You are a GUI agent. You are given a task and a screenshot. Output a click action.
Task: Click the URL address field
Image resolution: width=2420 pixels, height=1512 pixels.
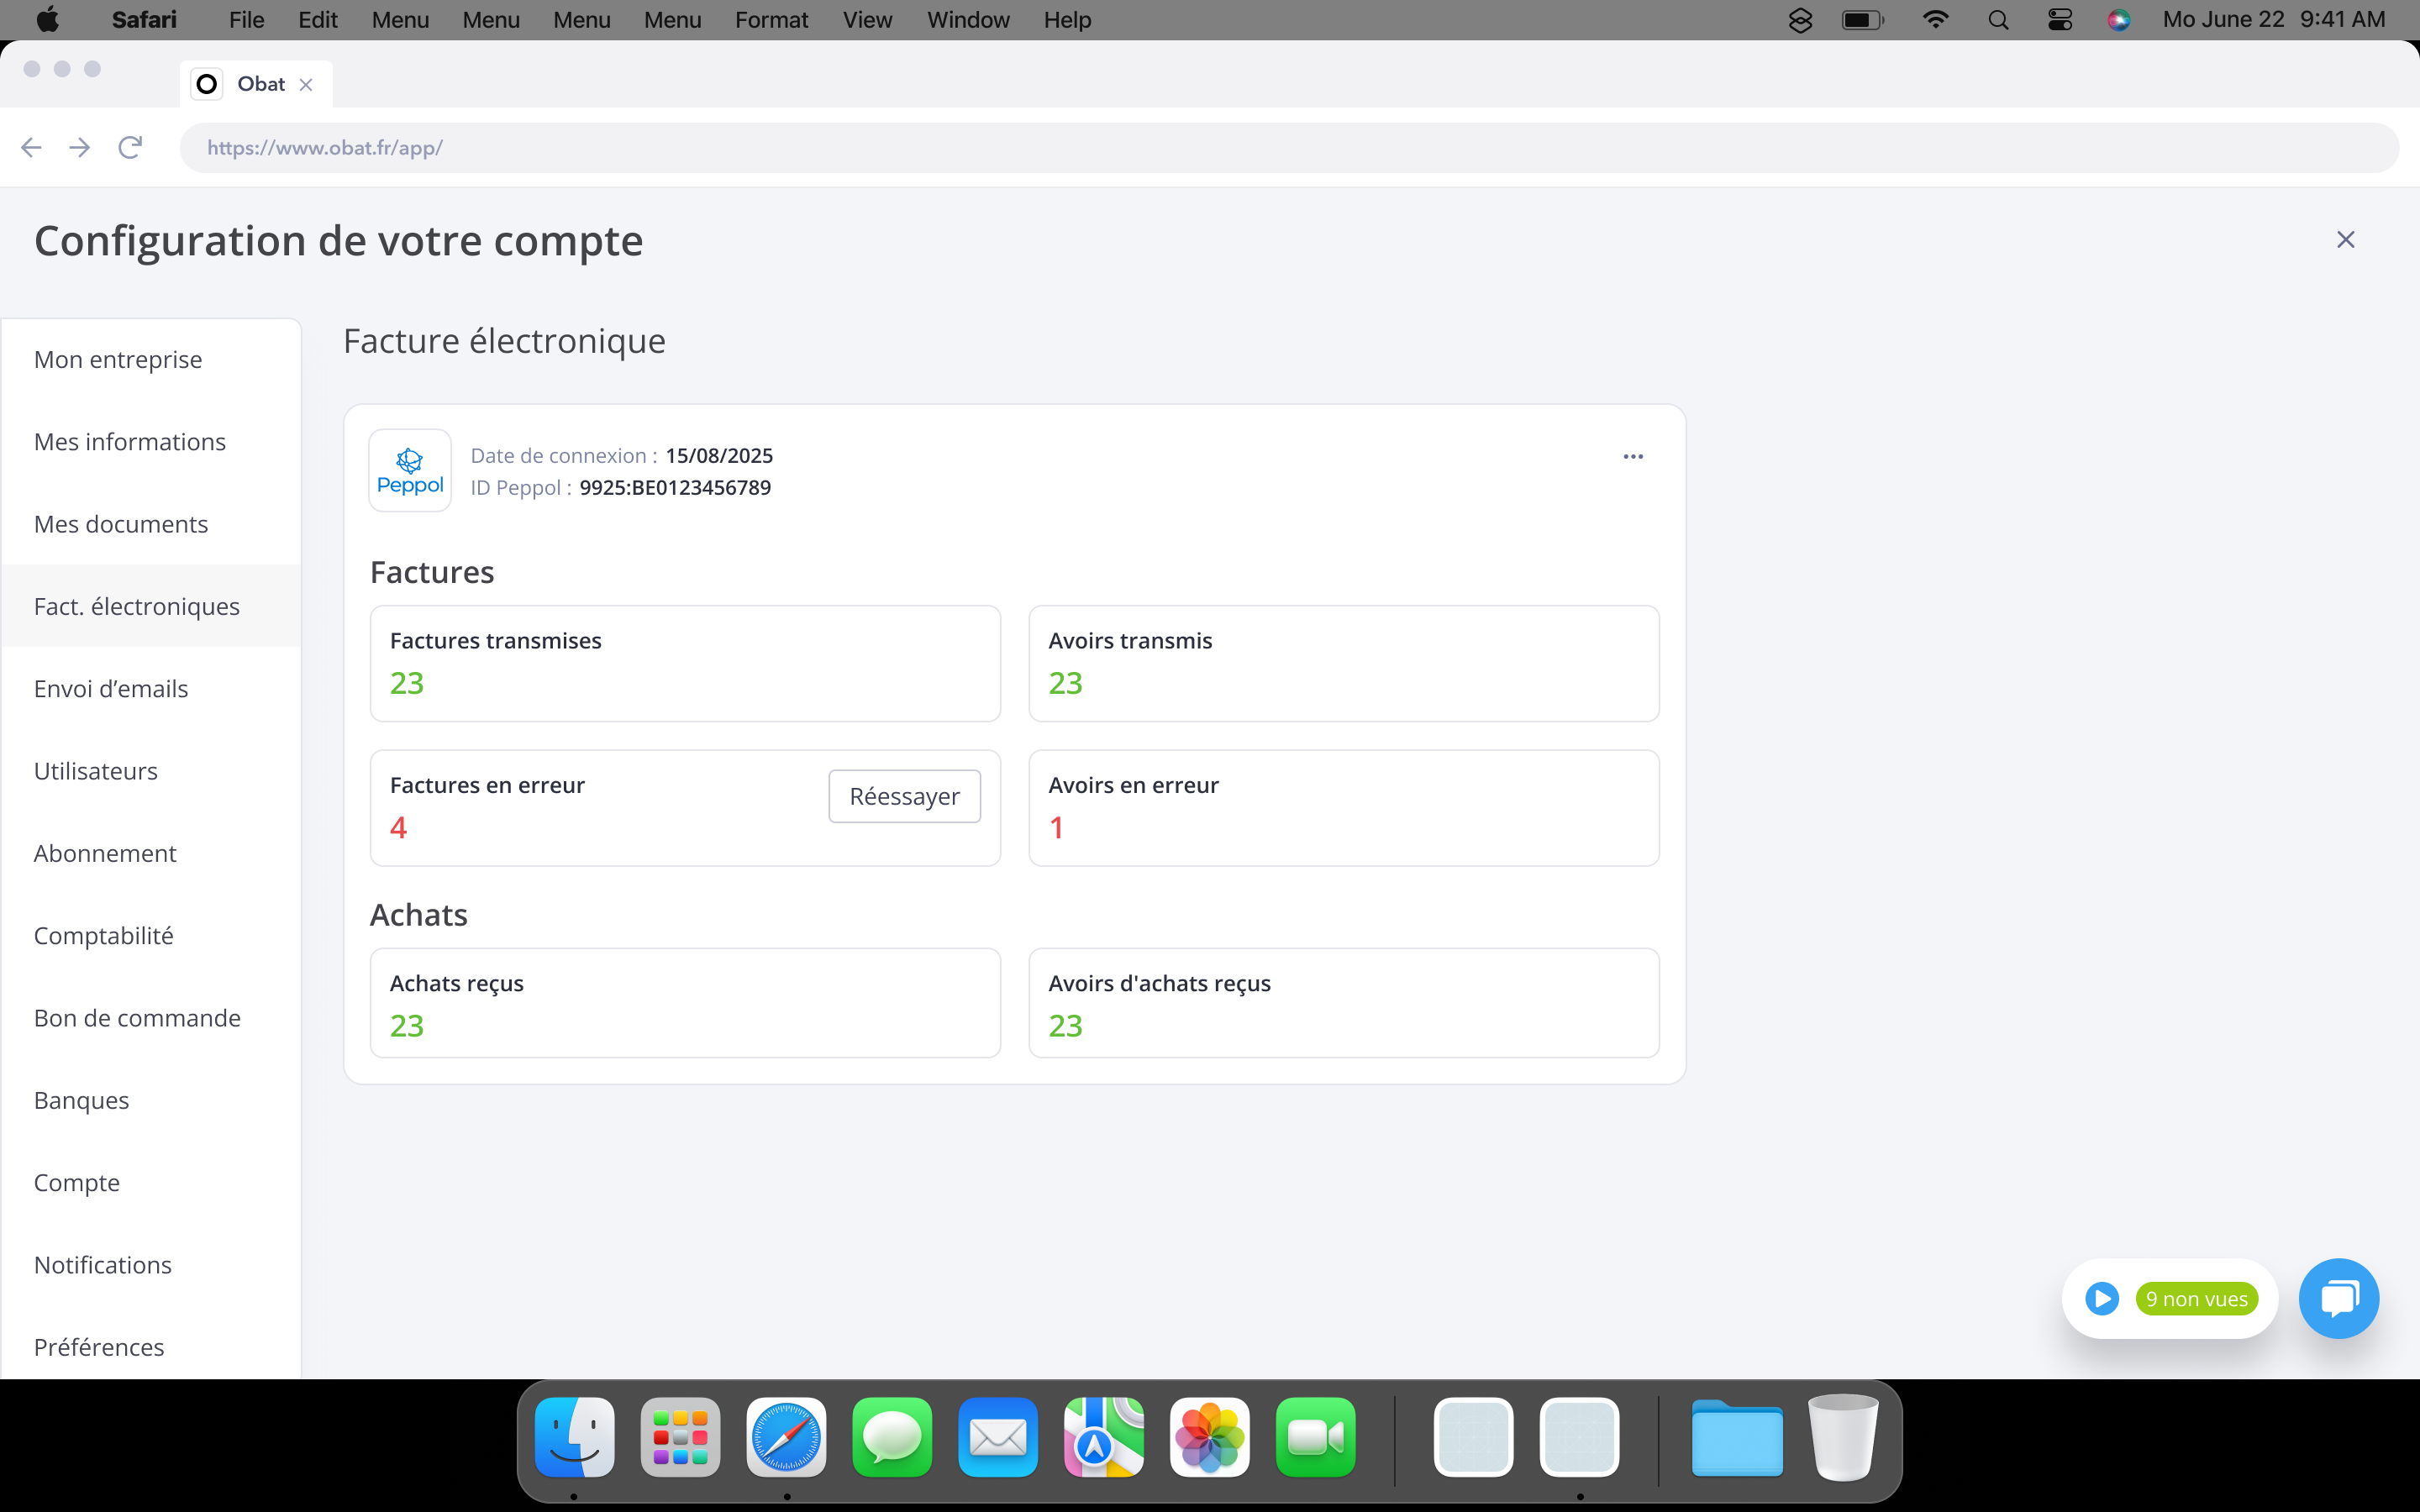point(1288,148)
